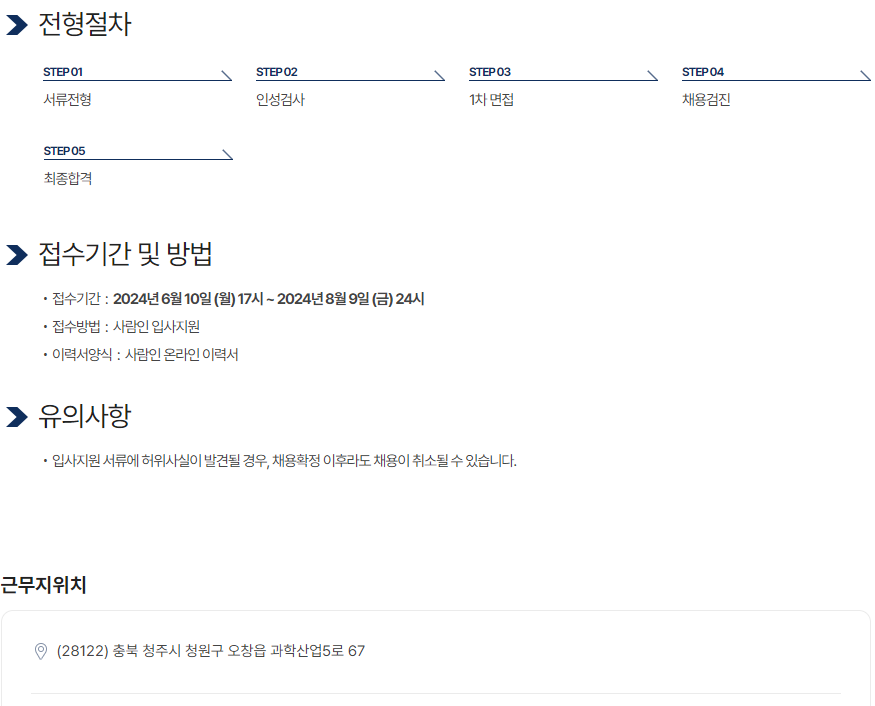Screen dimensions: 875x706
Task: Click the diagonal arrow on STEP 05 line
Action: pyautogui.click(x=227, y=155)
